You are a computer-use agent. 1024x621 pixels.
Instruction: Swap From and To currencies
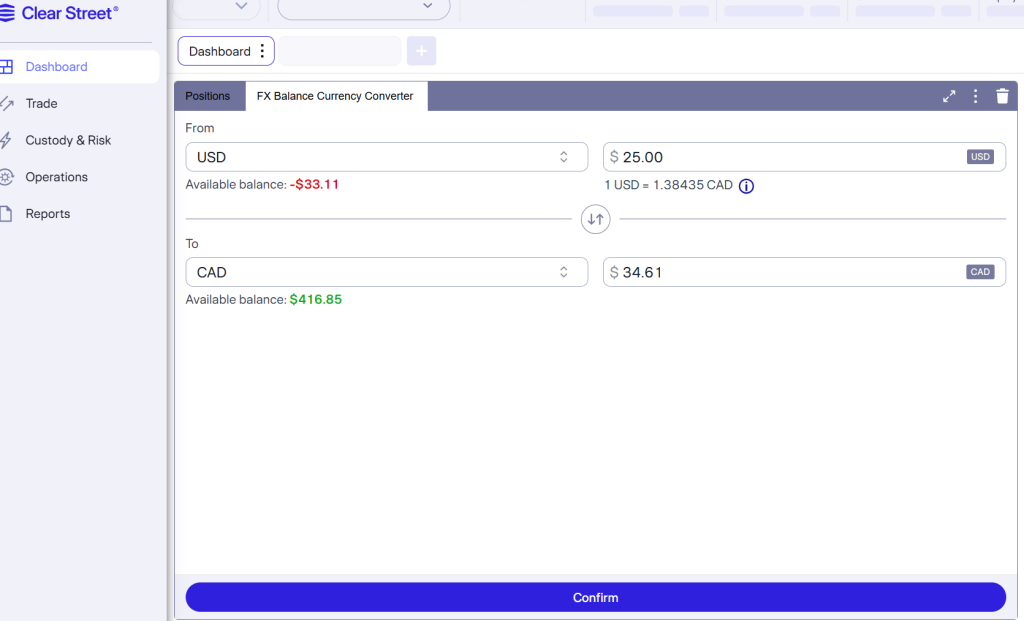click(x=596, y=219)
